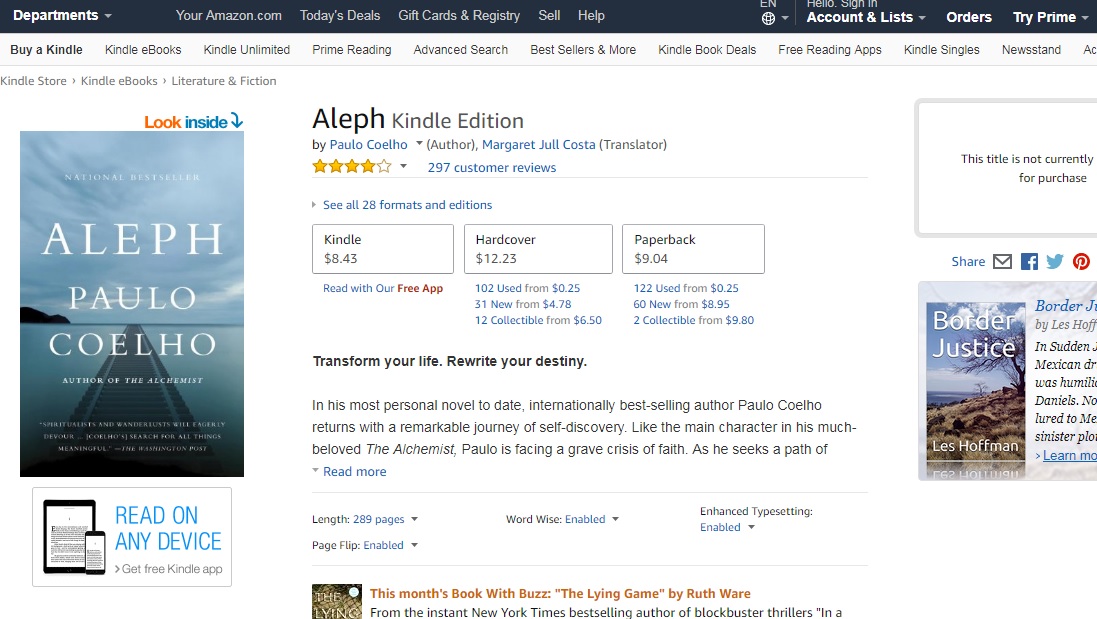This screenshot has width=1097, height=619.
Task: Open Account & Lists dropdown
Action: tap(866, 17)
